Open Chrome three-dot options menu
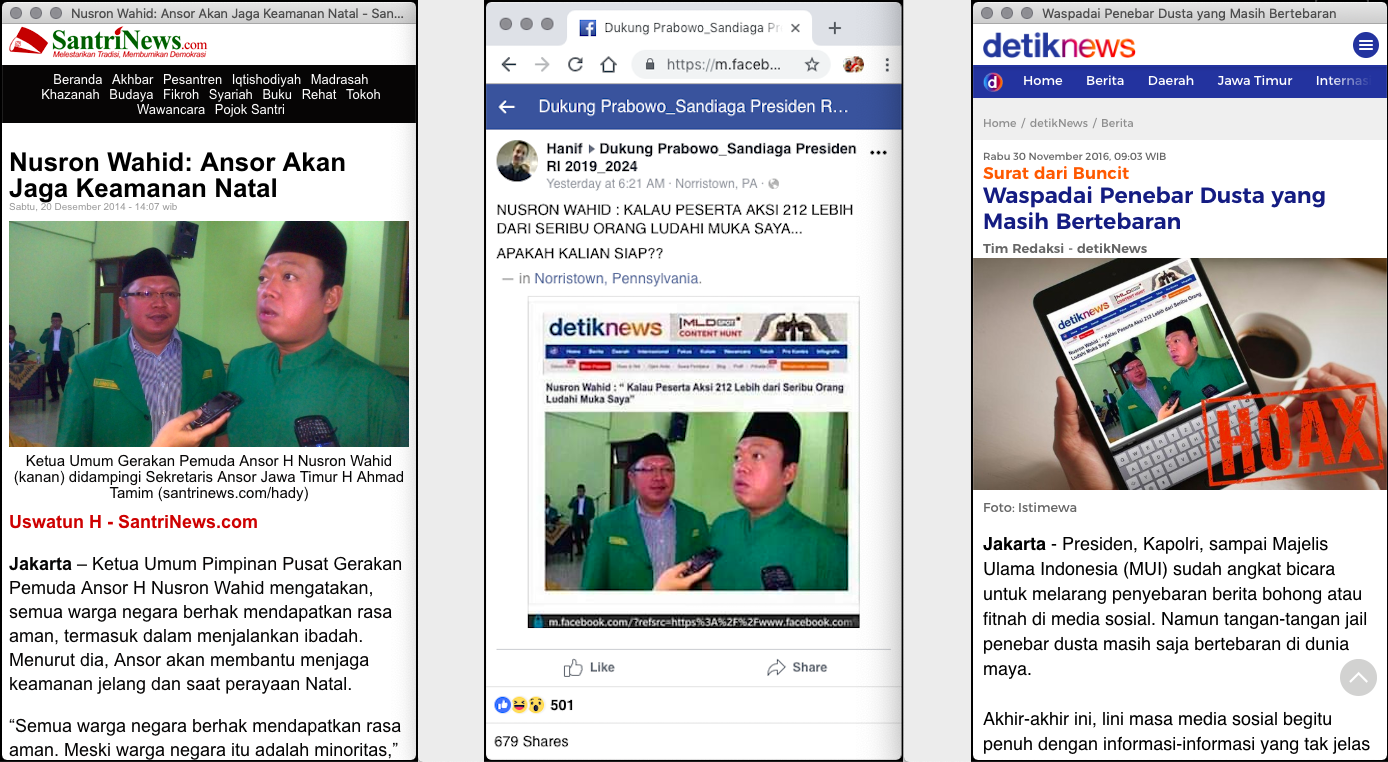Viewport: 1388px width, 762px height. (x=887, y=65)
